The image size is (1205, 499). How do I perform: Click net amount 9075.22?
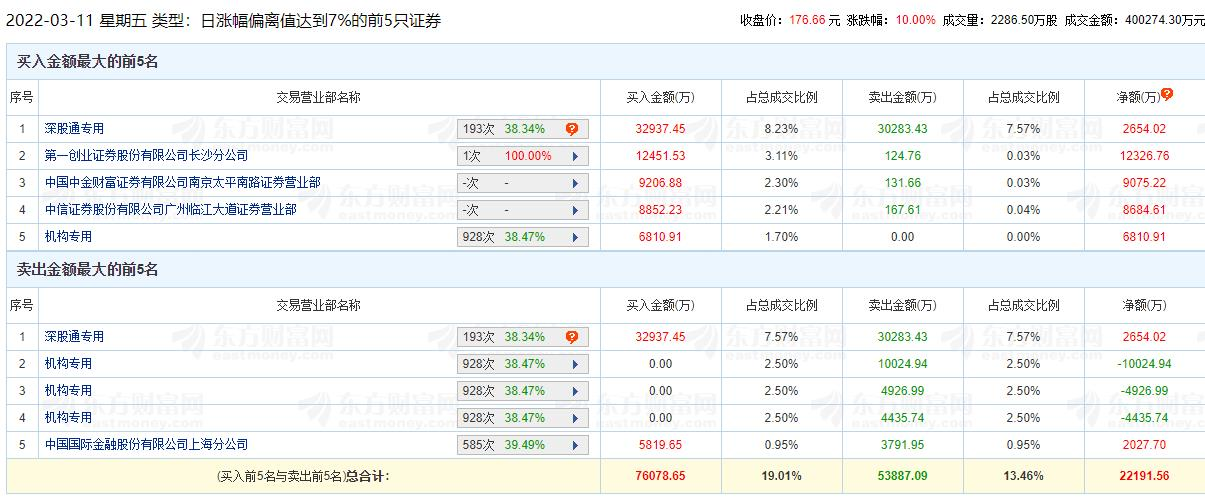click(x=1145, y=183)
